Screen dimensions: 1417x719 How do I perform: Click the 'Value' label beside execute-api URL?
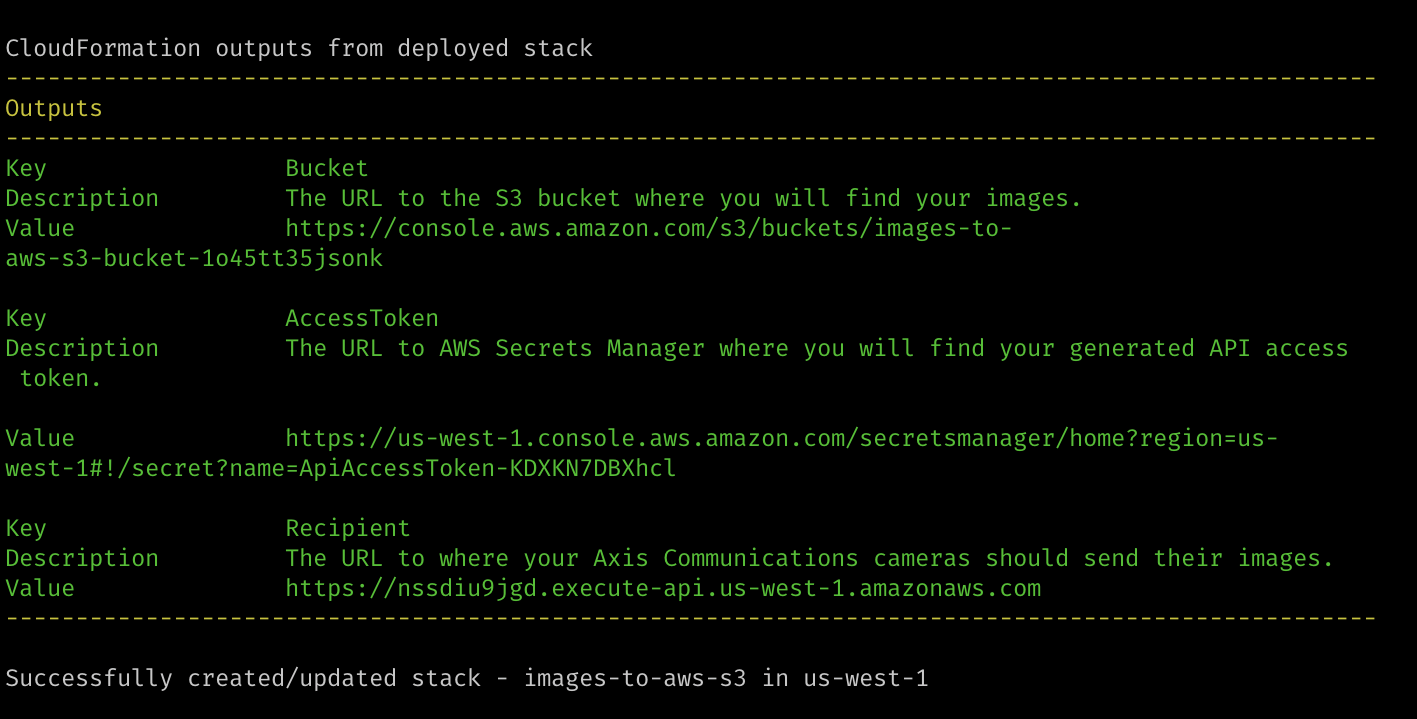40,589
